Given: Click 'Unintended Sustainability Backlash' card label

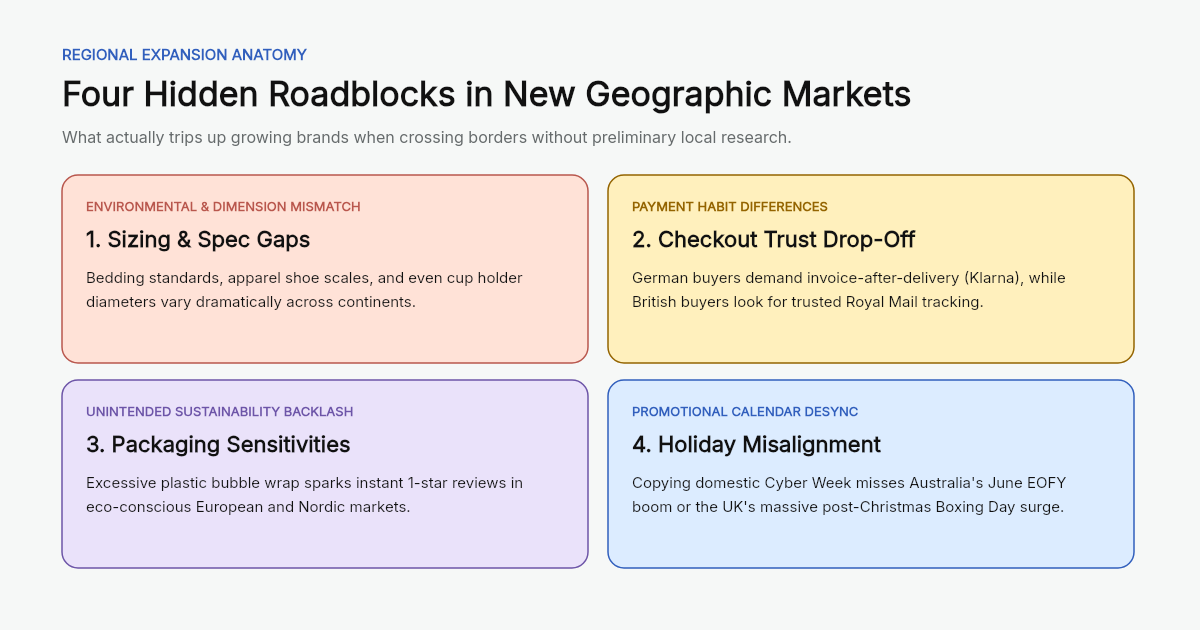Looking at the screenshot, I should coord(219,412).
